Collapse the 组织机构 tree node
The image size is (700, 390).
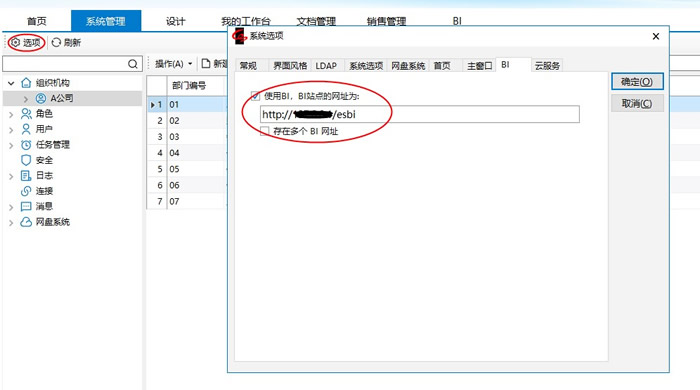click(x=11, y=83)
